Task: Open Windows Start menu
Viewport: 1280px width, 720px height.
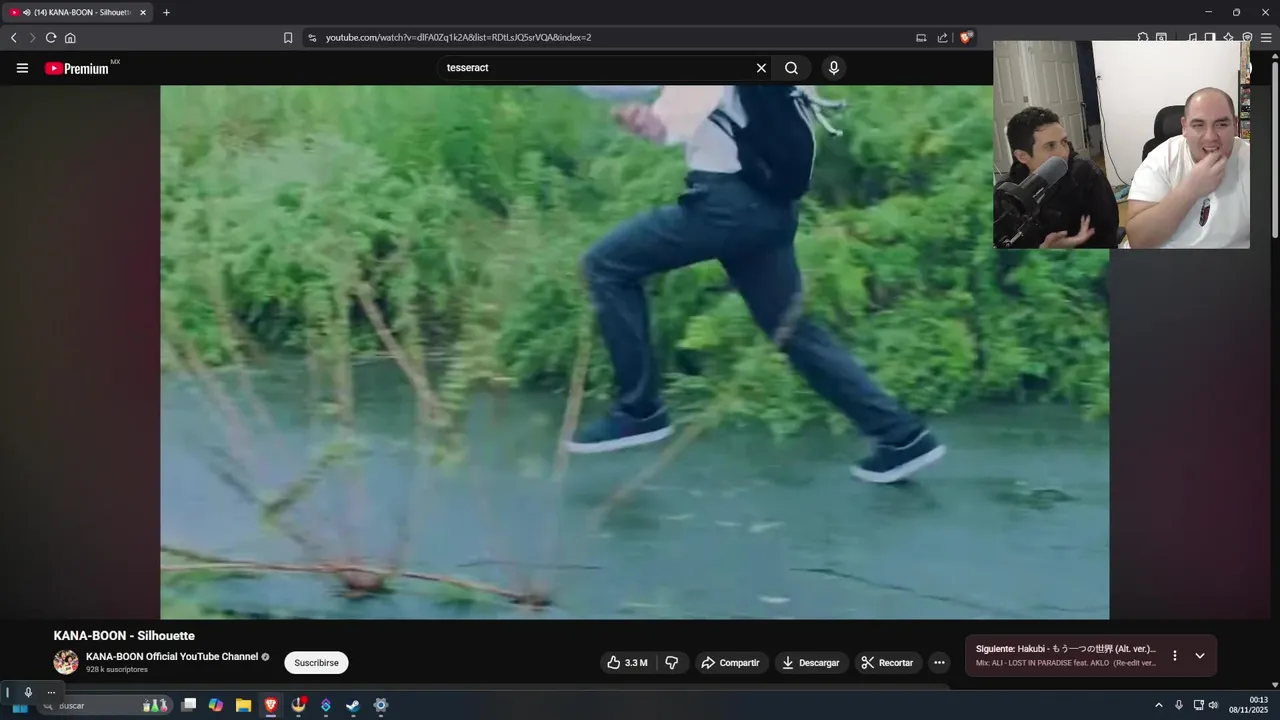Action: [19, 705]
